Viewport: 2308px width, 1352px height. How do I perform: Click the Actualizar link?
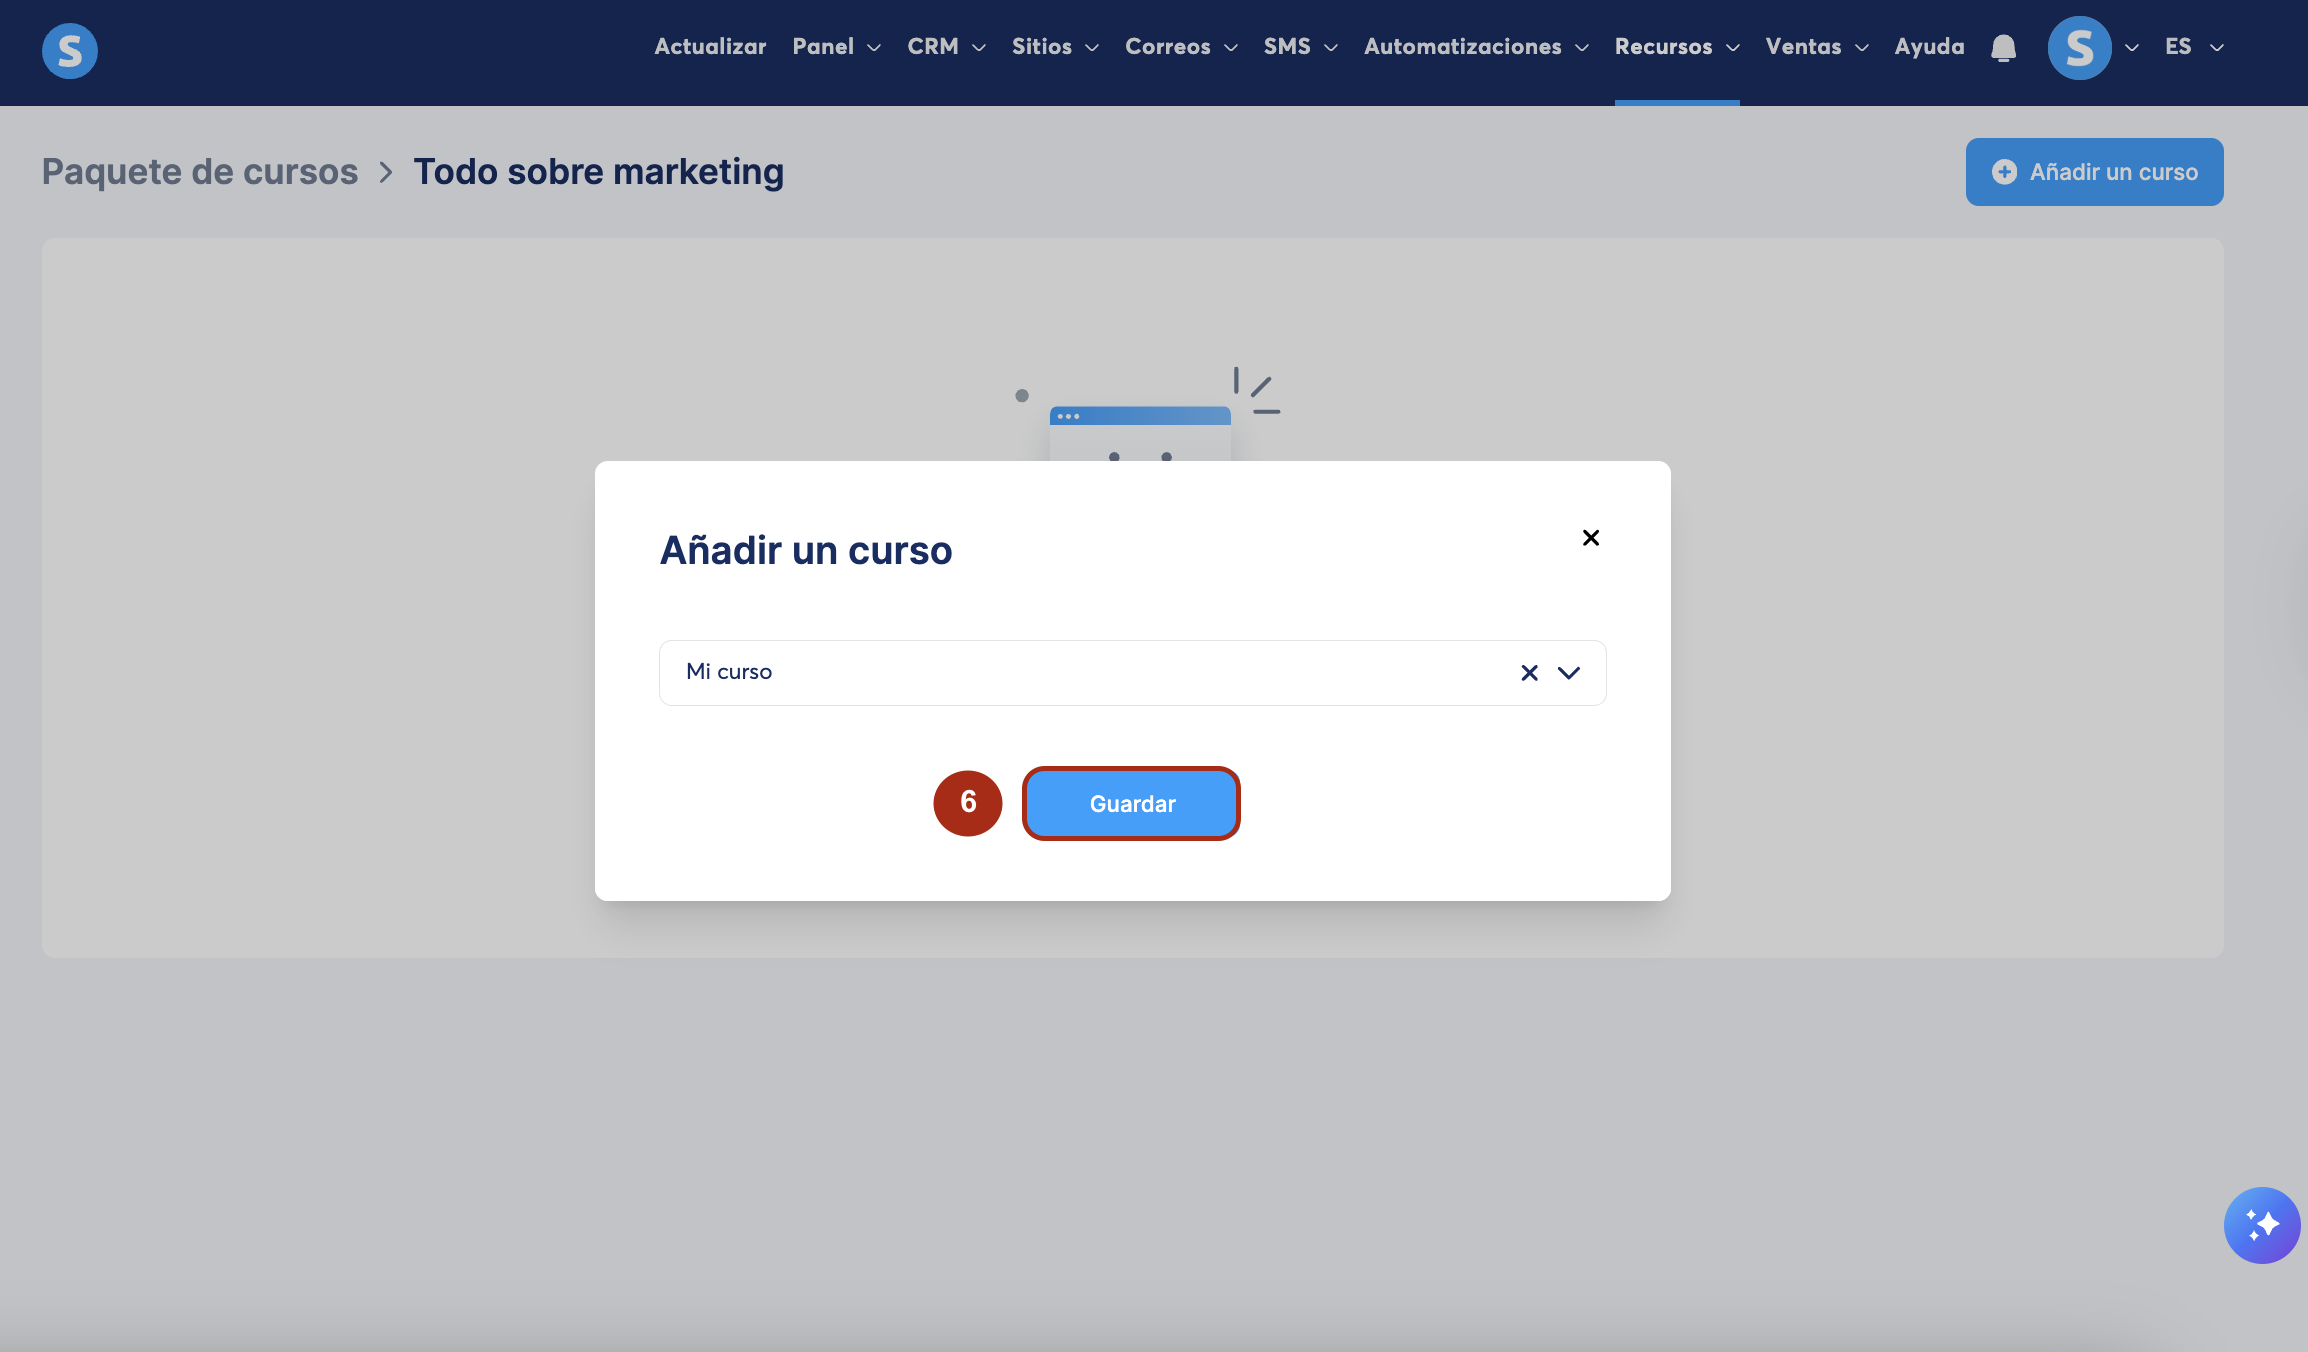tap(710, 47)
